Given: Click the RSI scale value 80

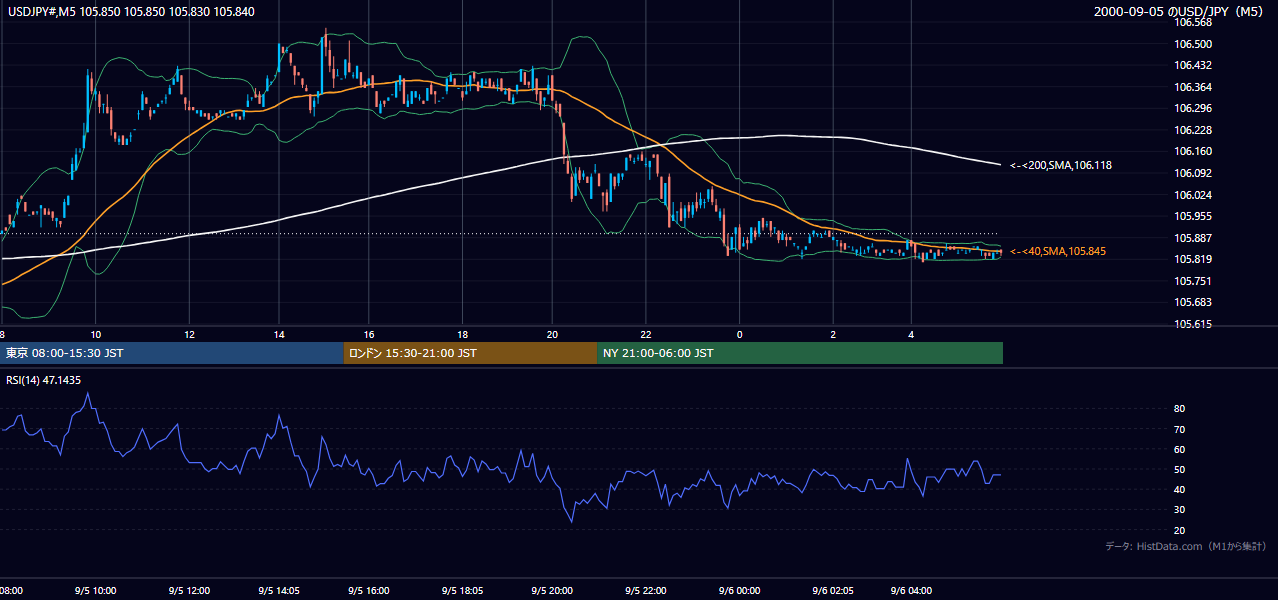Looking at the screenshot, I should point(1180,409).
